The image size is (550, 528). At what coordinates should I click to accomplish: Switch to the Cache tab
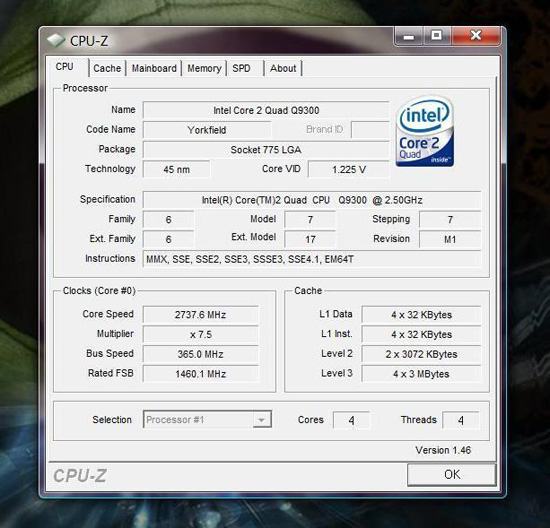(x=107, y=68)
